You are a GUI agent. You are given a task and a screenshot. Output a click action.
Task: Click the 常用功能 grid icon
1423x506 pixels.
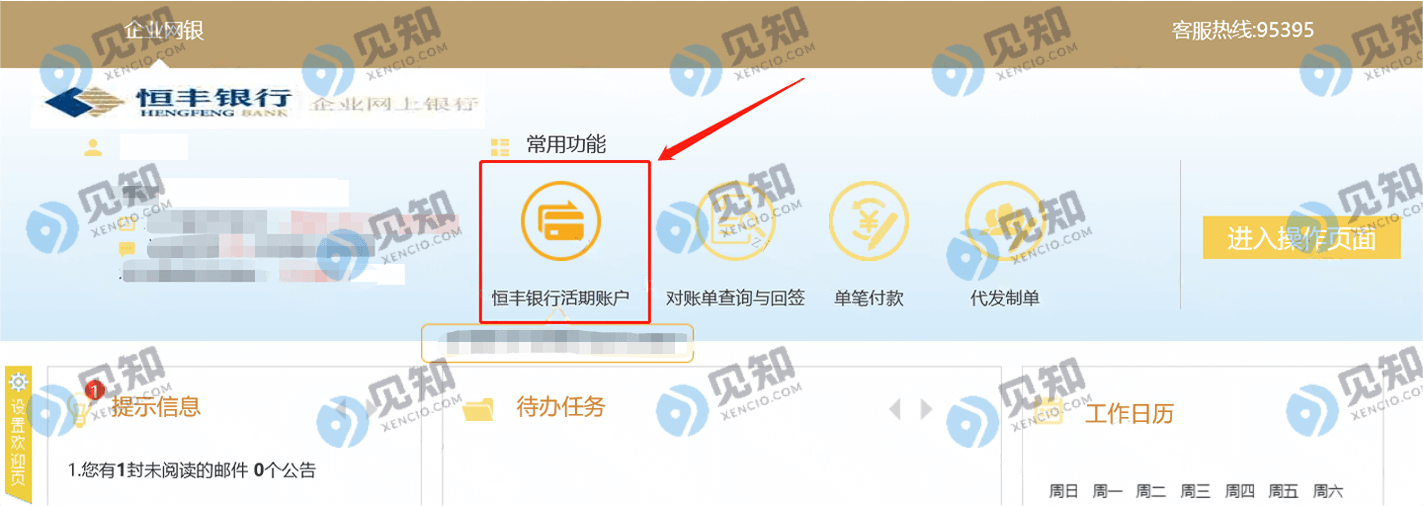(x=500, y=147)
